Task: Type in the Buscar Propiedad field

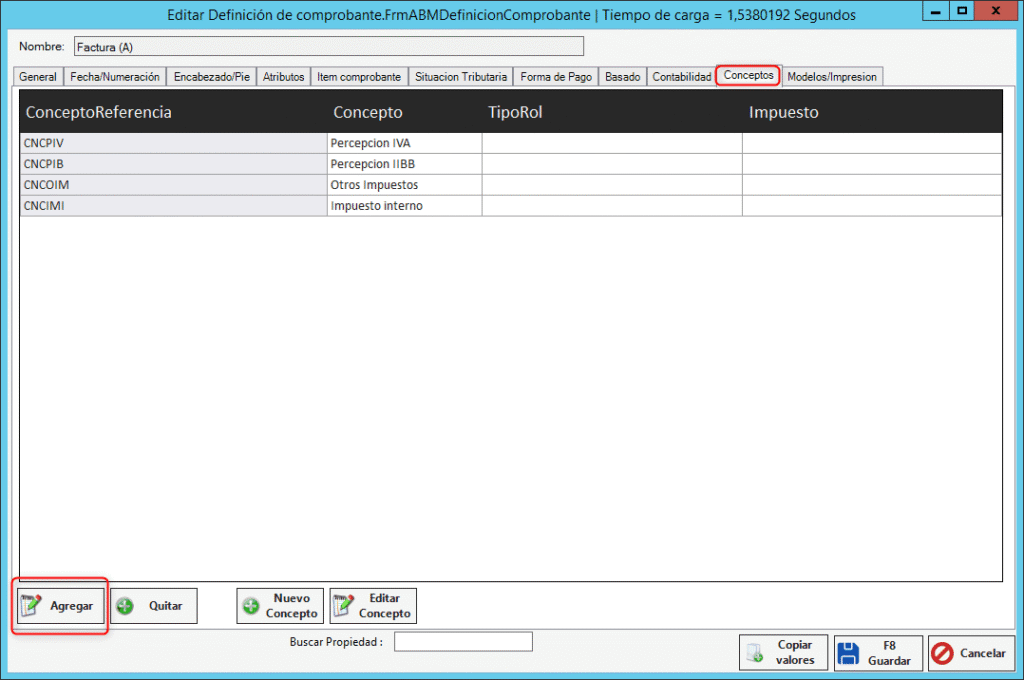Action: (x=463, y=642)
